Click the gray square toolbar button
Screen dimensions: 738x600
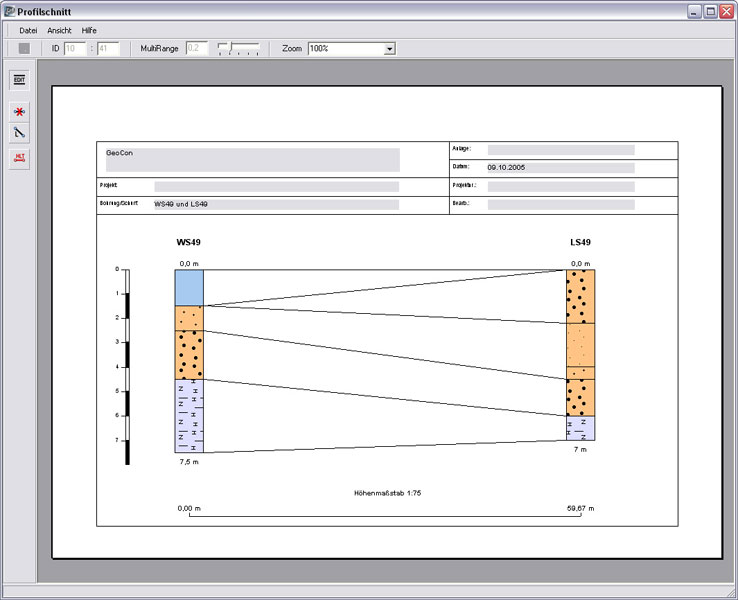point(24,48)
